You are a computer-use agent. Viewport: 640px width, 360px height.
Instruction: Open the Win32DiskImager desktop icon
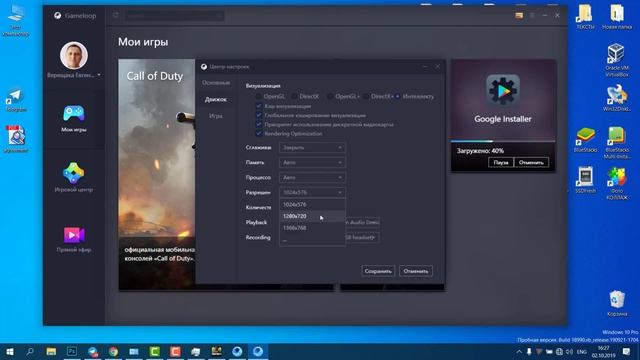point(616,98)
